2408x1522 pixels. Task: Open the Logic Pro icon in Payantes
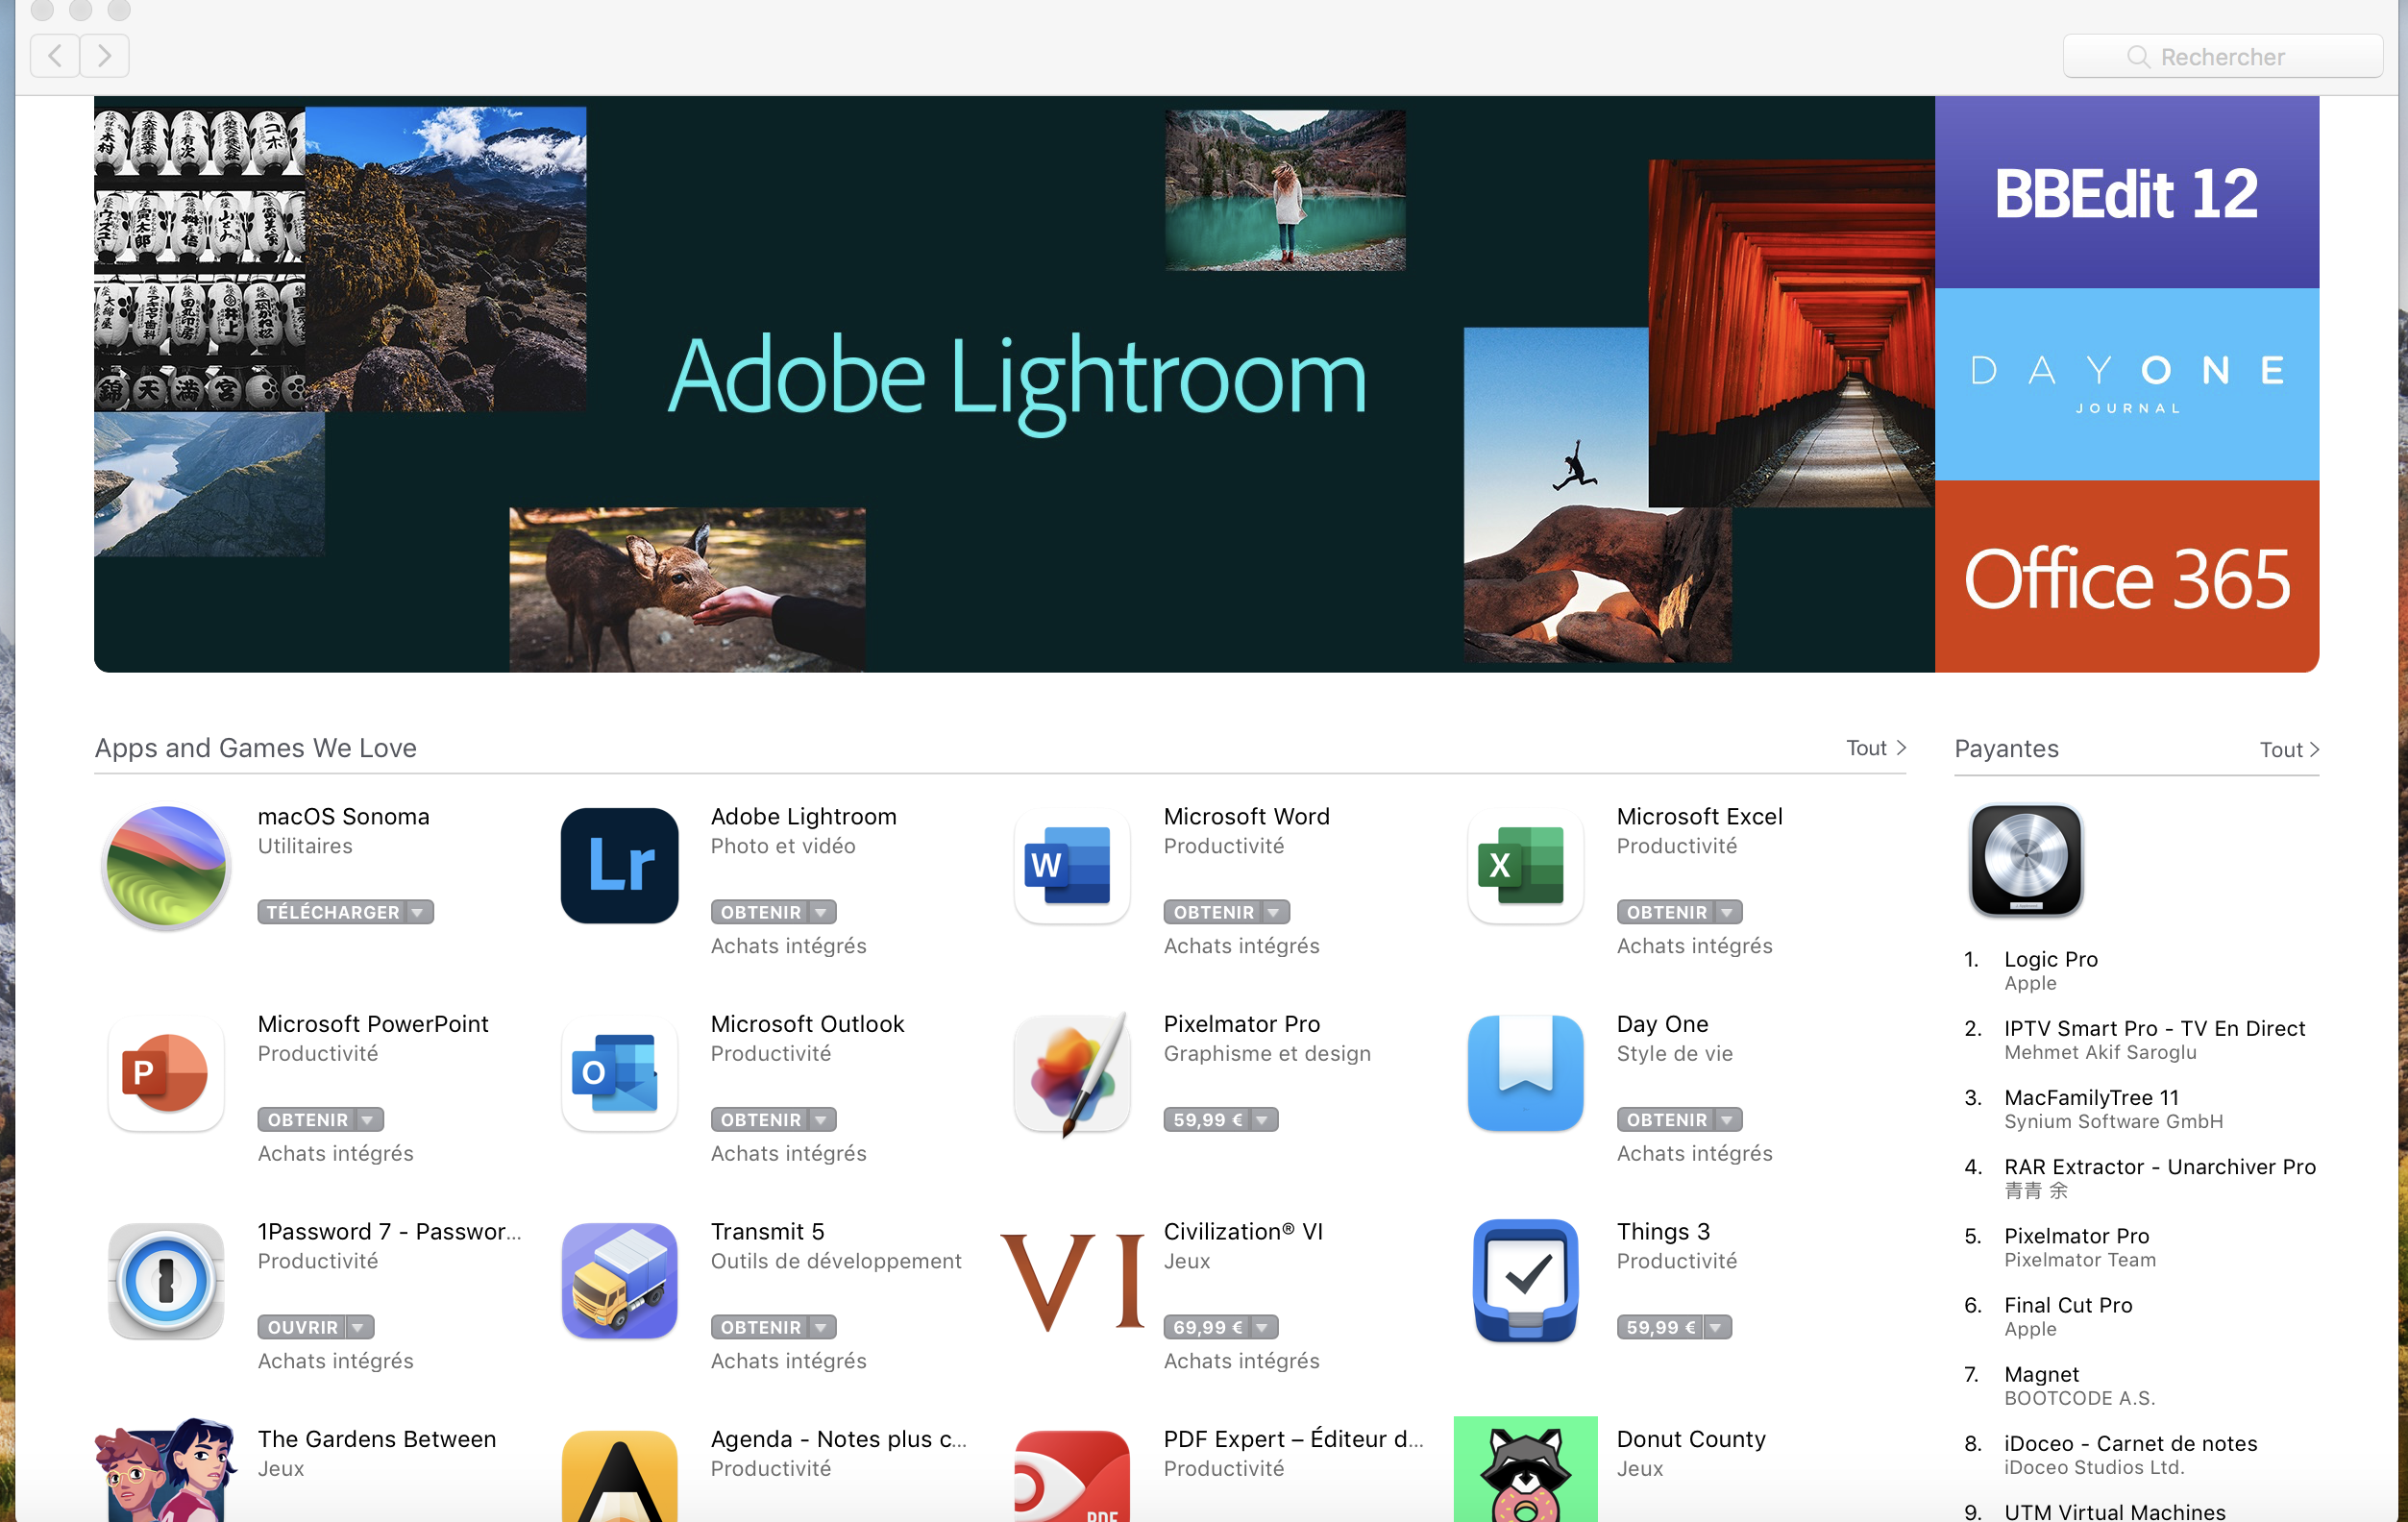(x=2025, y=860)
